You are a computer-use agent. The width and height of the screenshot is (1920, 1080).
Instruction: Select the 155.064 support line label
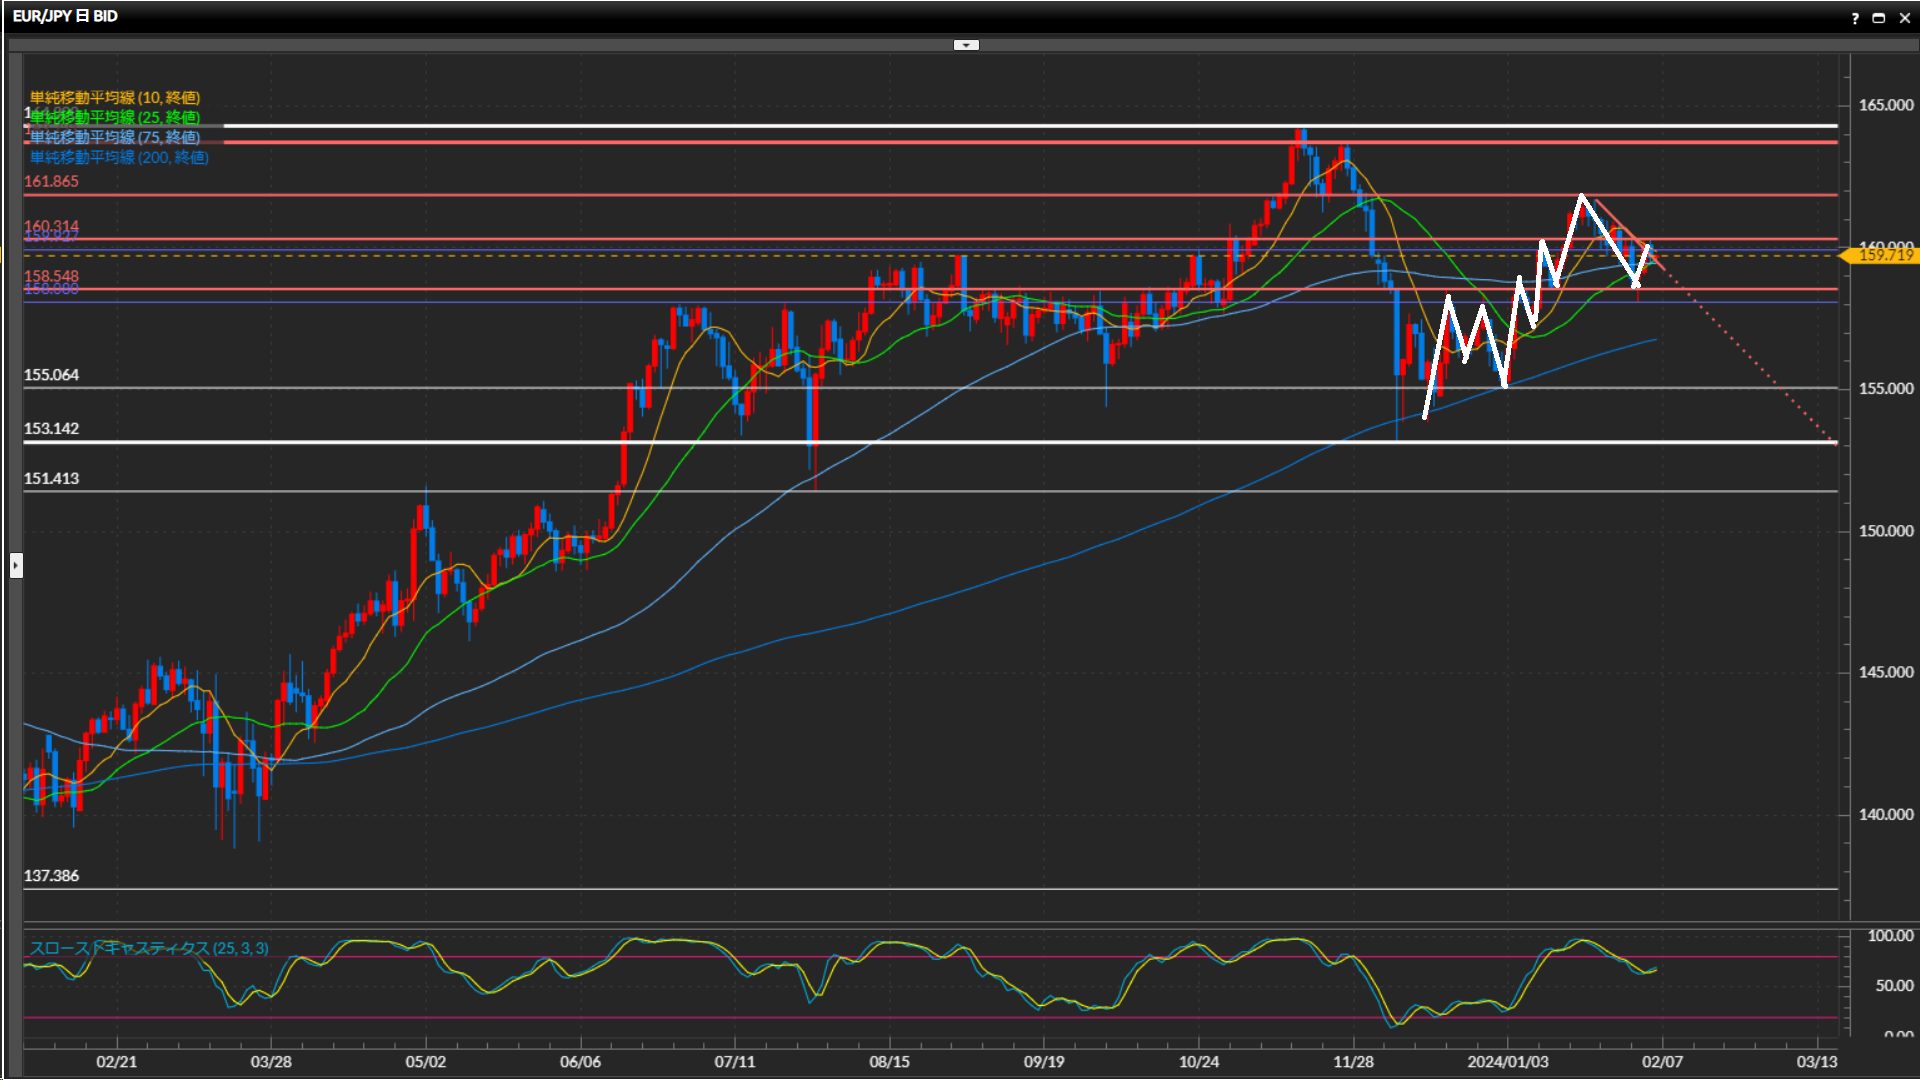click(x=51, y=375)
